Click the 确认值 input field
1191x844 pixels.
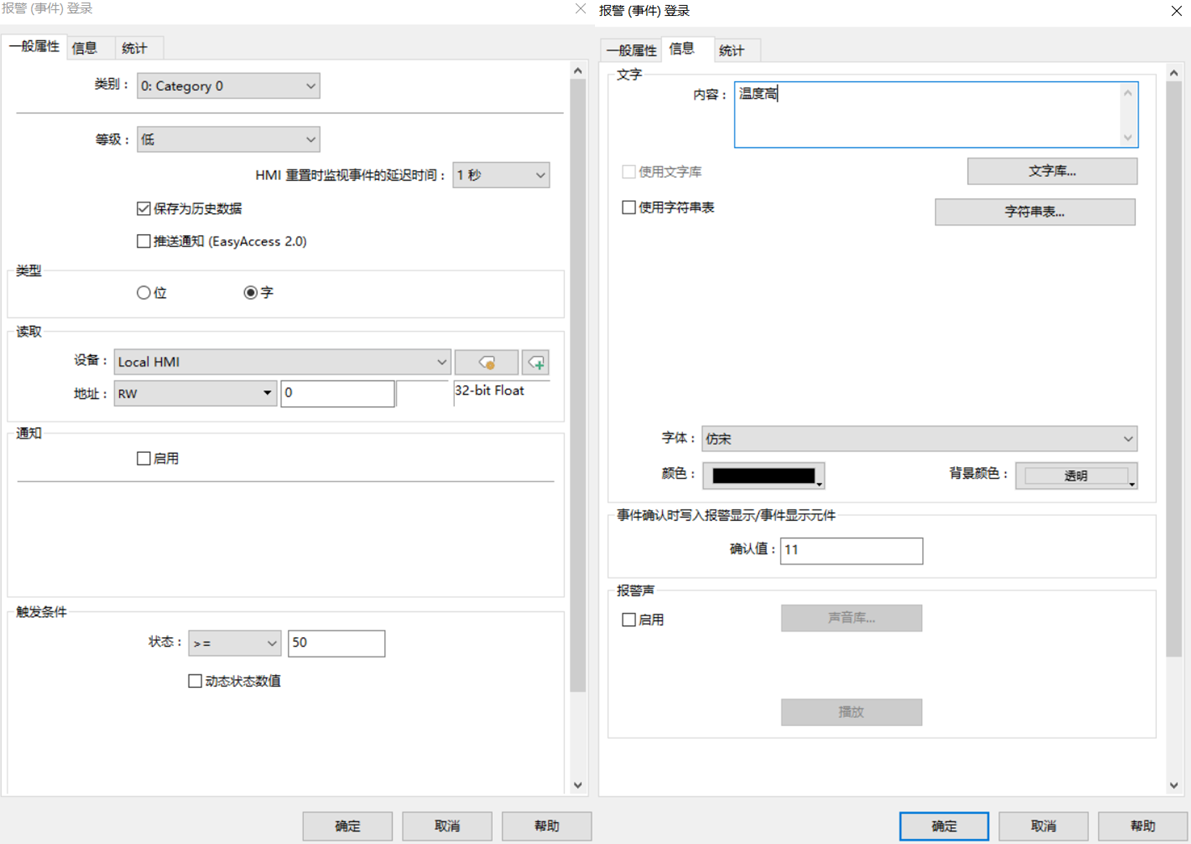(851, 550)
